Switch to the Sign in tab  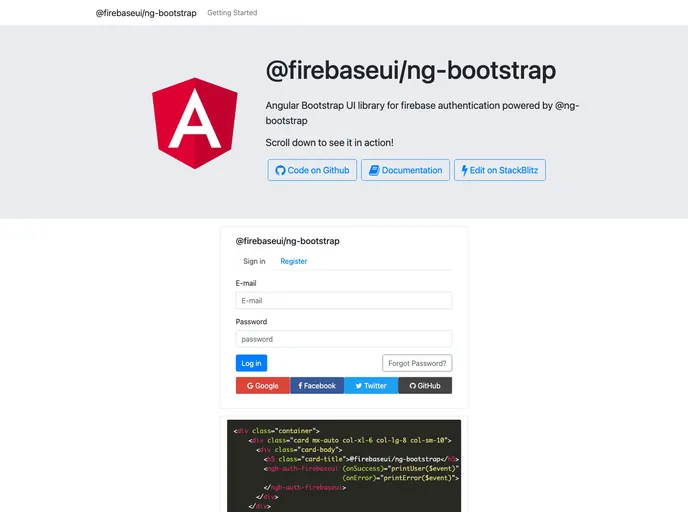point(254,261)
